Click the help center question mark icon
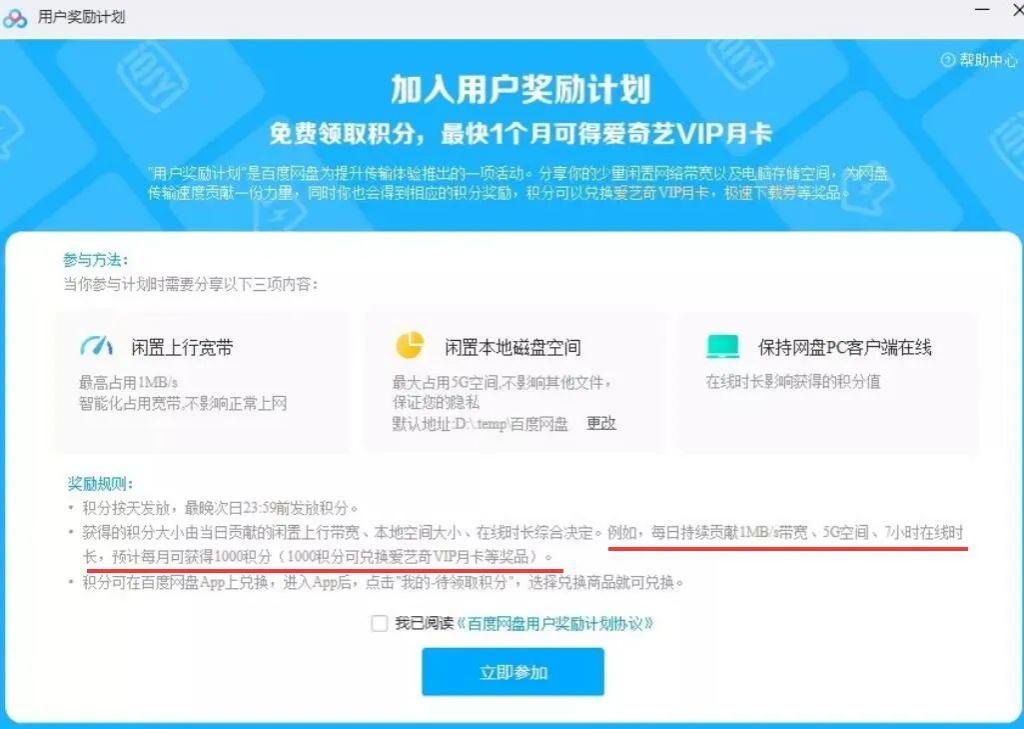1024x729 pixels. (x=948, y=60)
